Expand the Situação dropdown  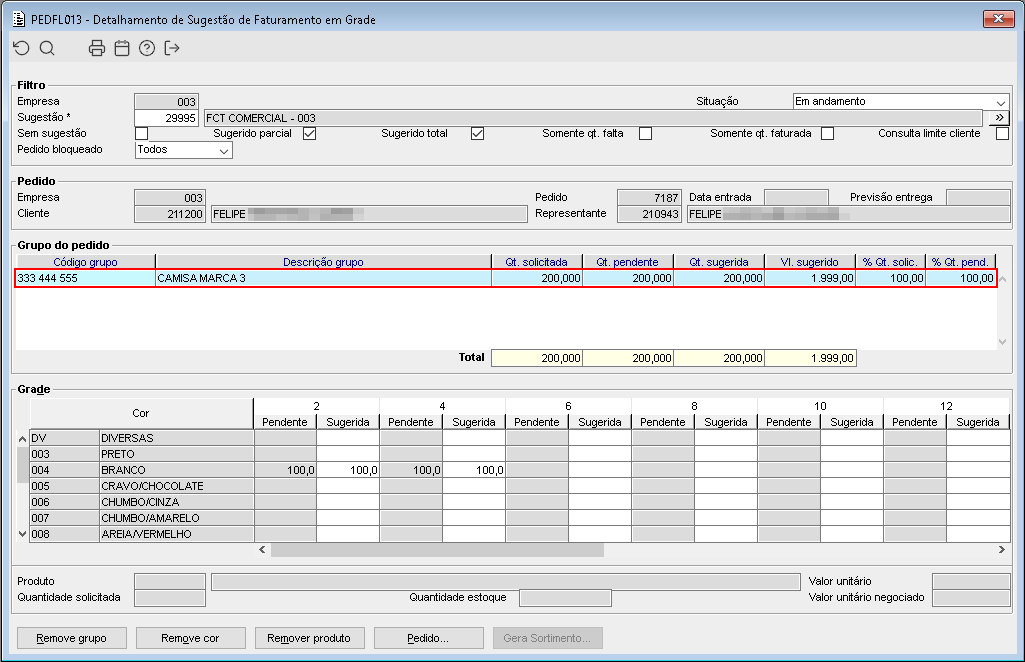point(1001,102)
